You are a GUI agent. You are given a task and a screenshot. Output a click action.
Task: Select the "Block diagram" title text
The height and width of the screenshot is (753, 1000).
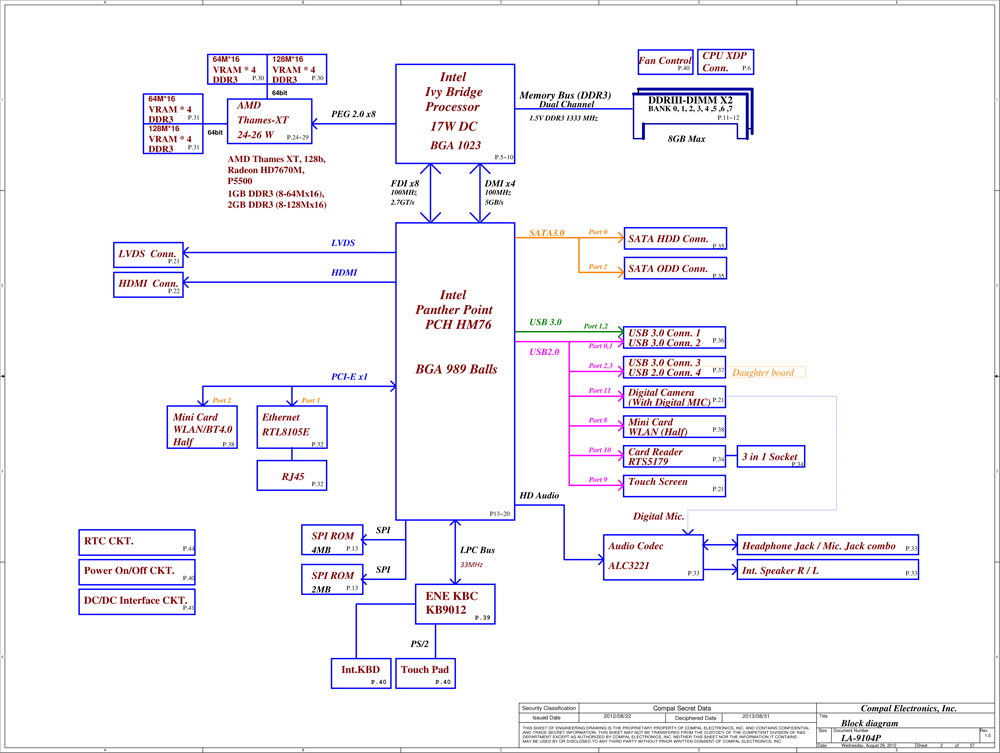869,723
